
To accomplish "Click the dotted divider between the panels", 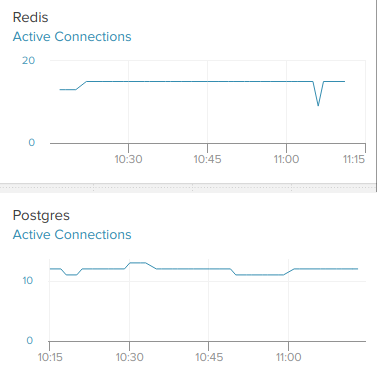I will pos(188,188).
